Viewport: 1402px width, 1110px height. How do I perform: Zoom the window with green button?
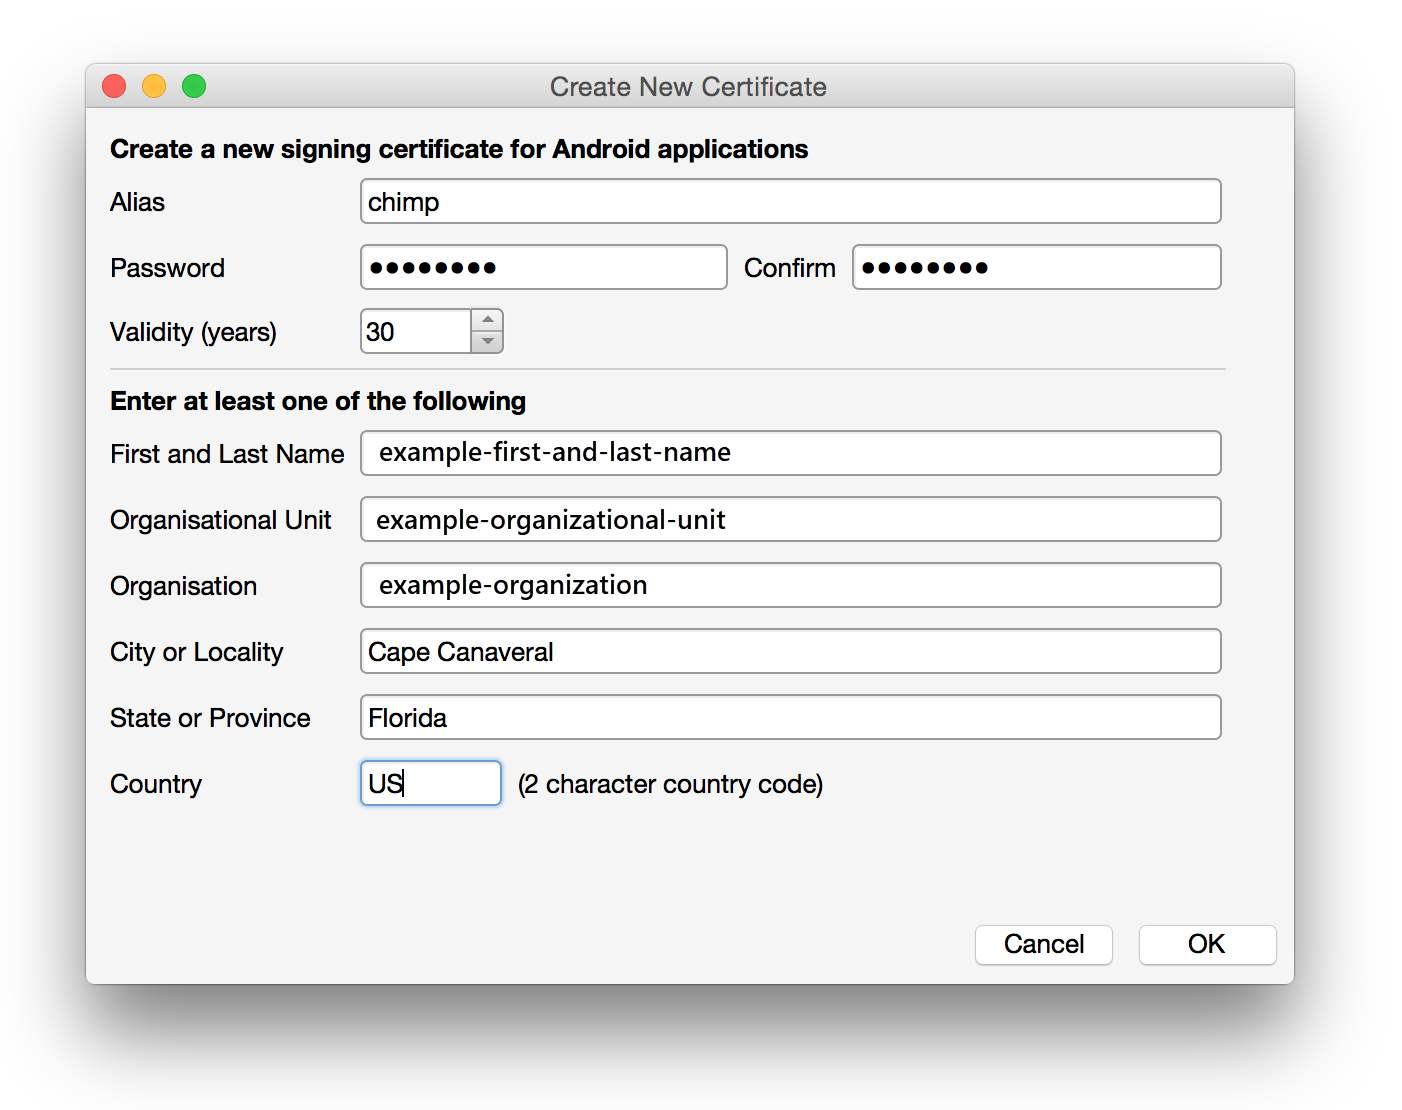194,87
